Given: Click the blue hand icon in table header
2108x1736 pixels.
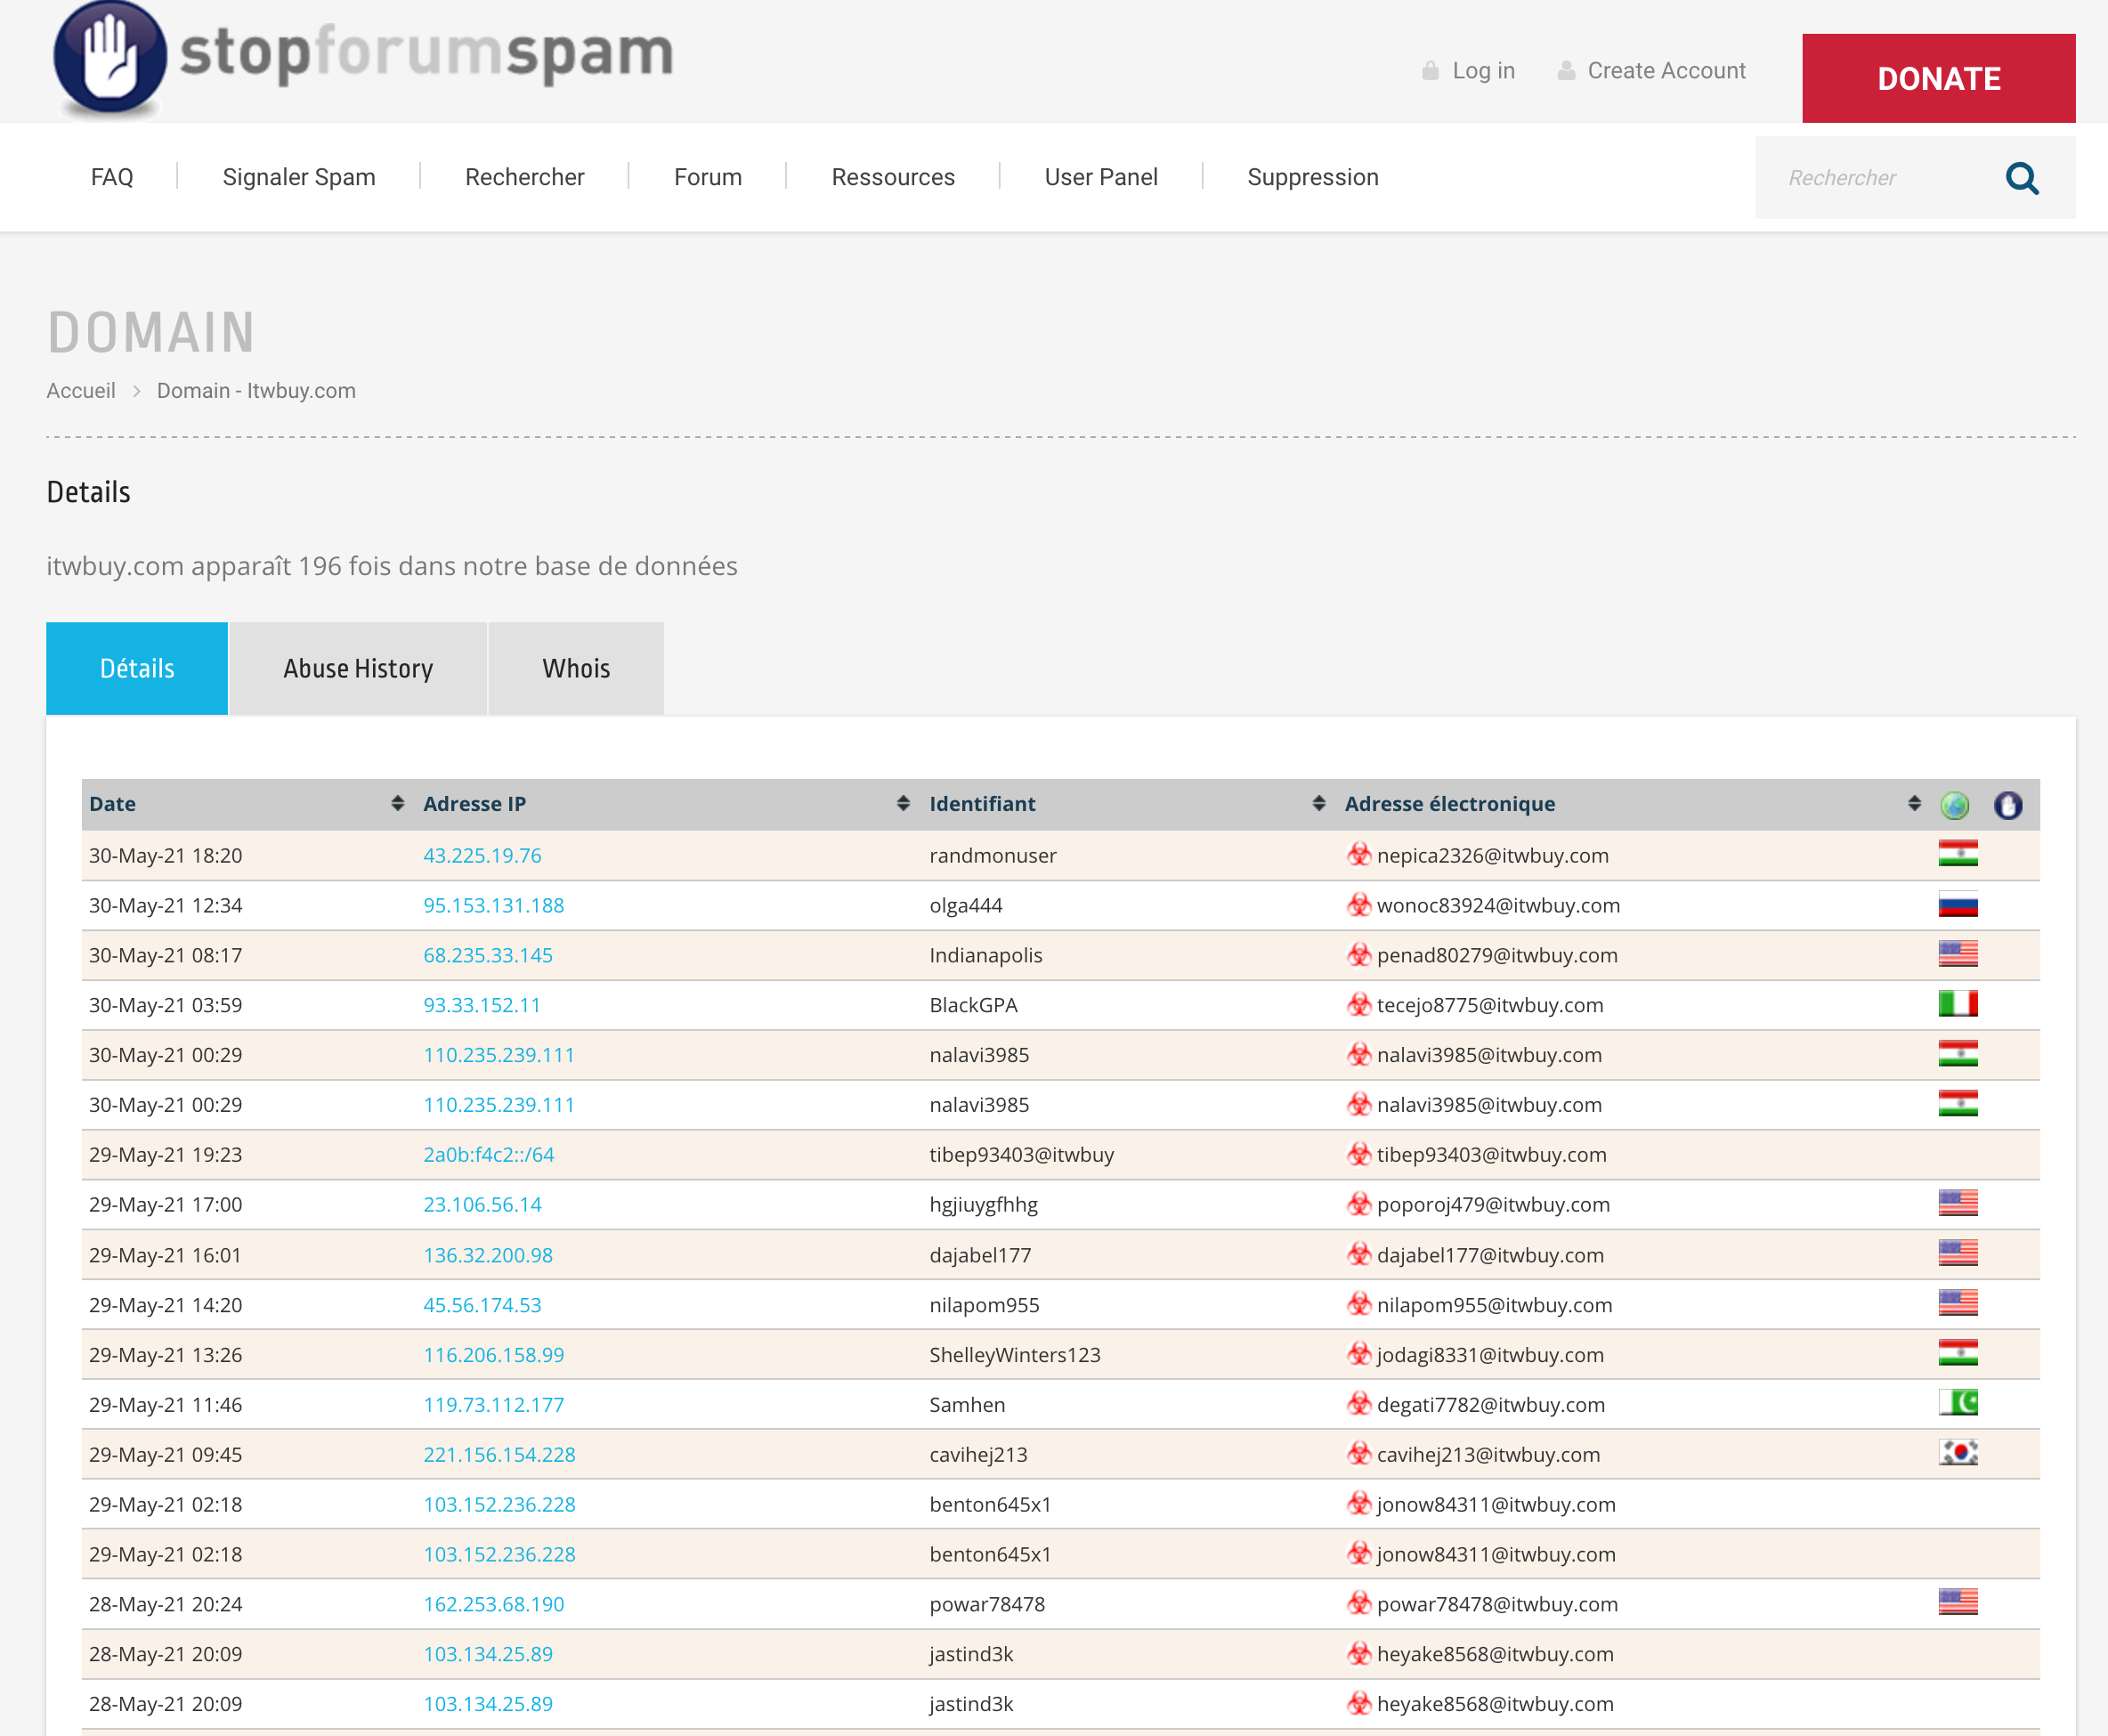Looking at the screenshot, I should [x=2007, y=805].
